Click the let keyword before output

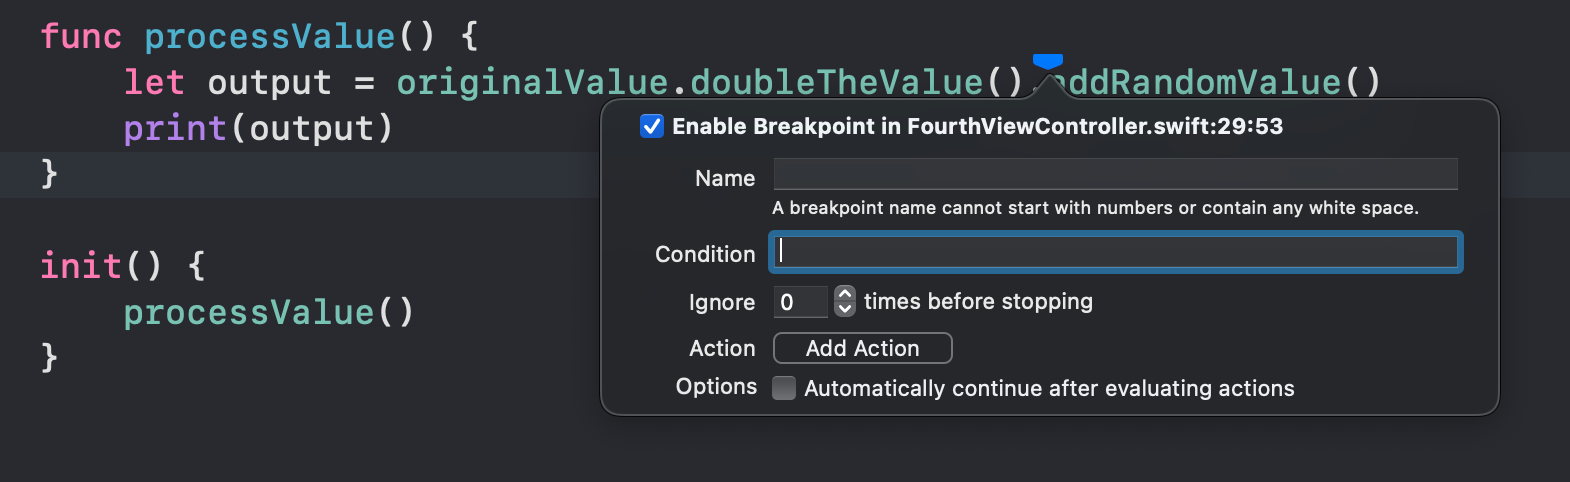pos(154,82)
